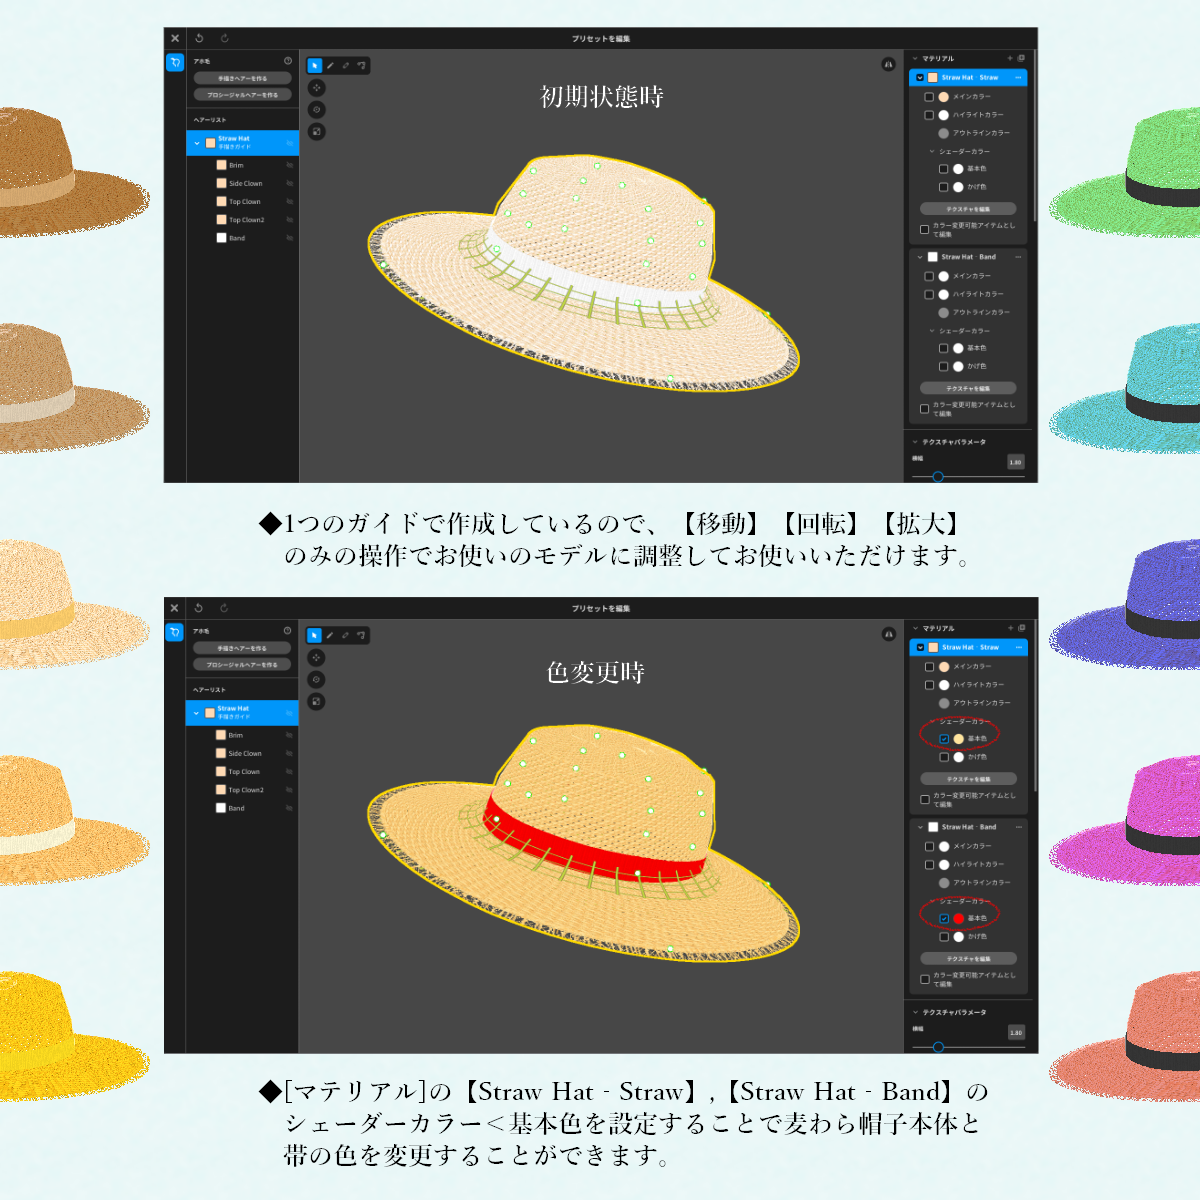This screenshot has width=1200, height=1200.
Task: Choose the eraser tool in 色変更時 editor
Action: coord(346,635)
